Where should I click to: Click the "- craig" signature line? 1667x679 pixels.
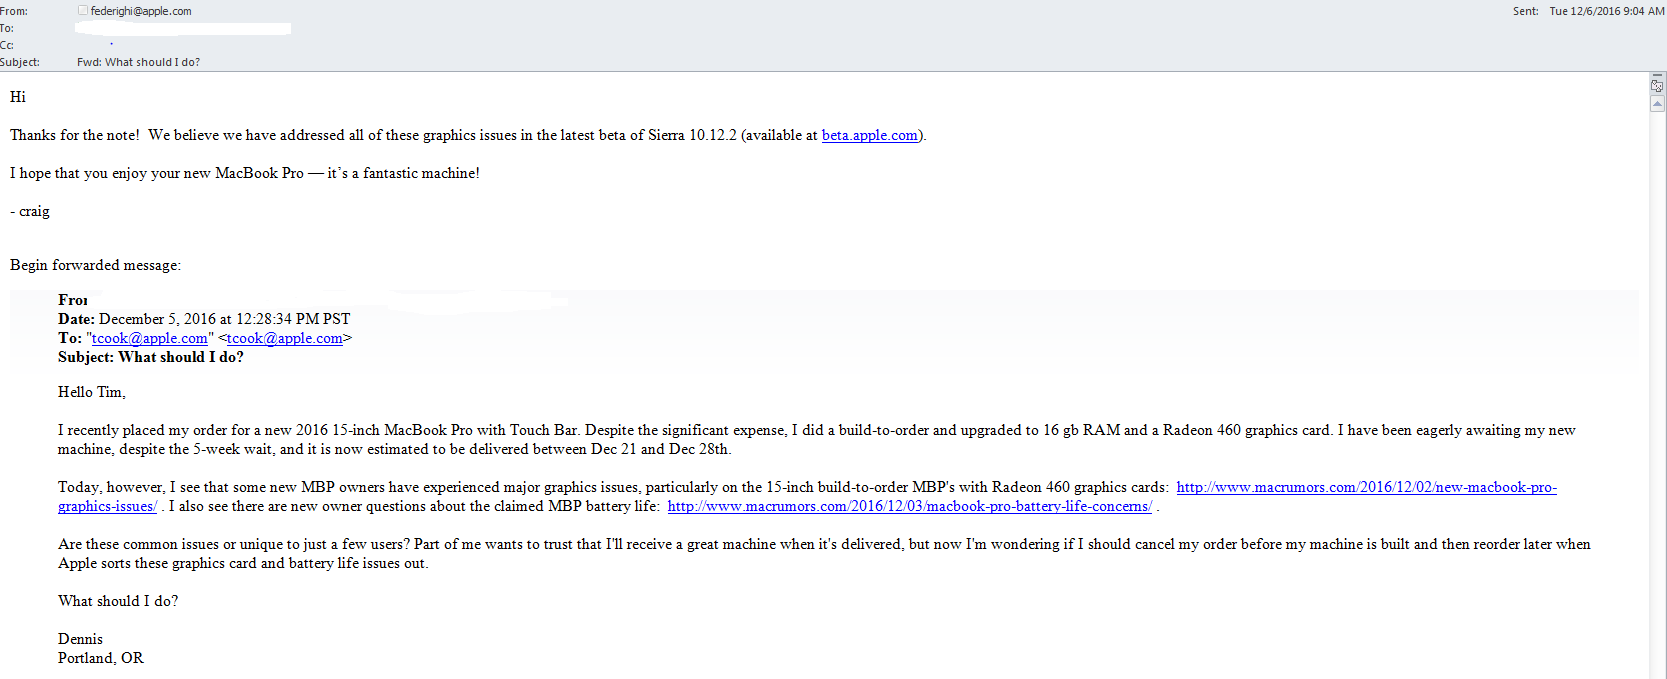coord(30,211)
